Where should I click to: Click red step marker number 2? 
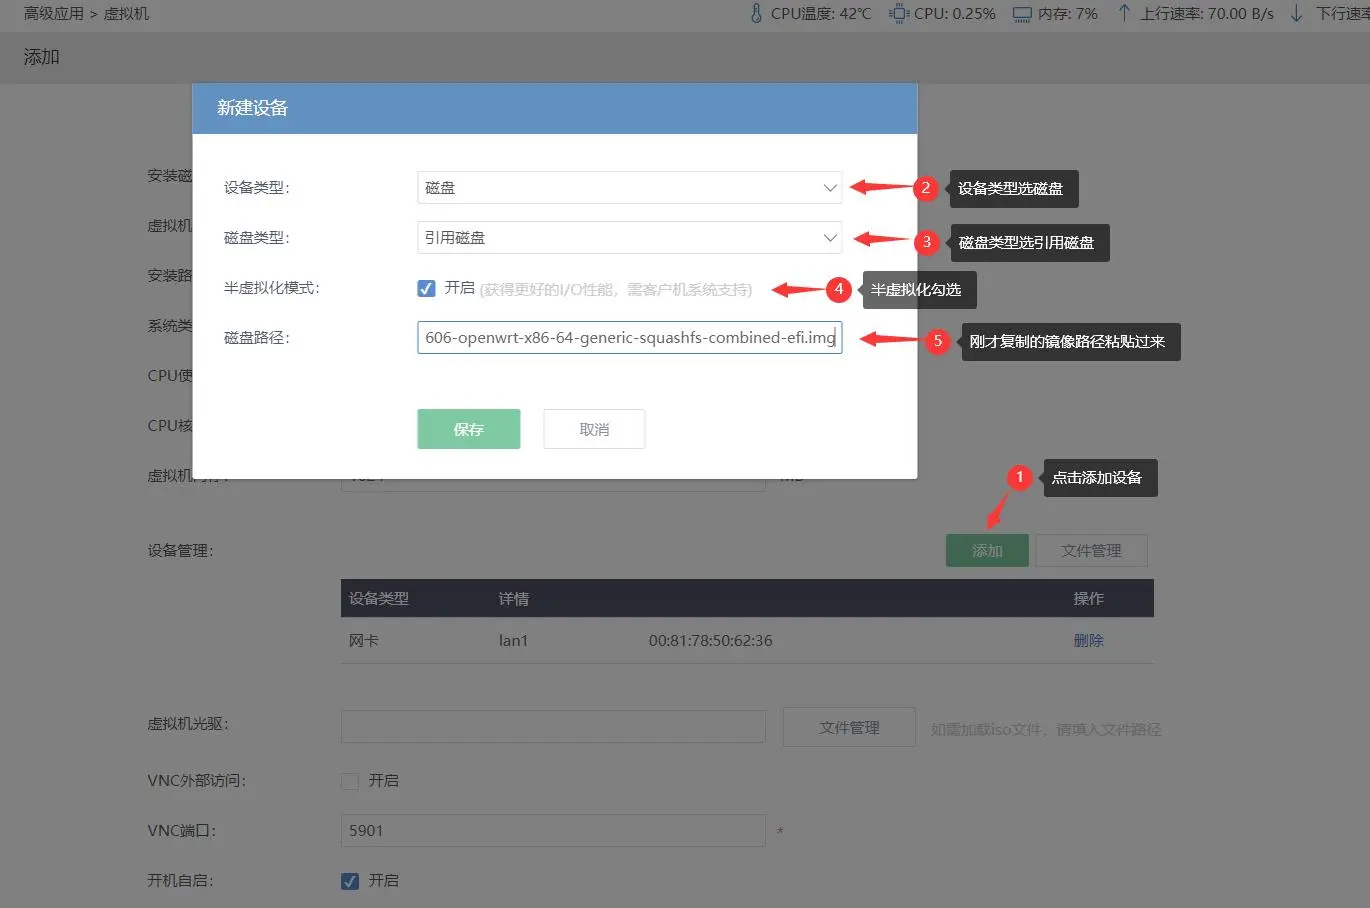[x=926, y=188]
